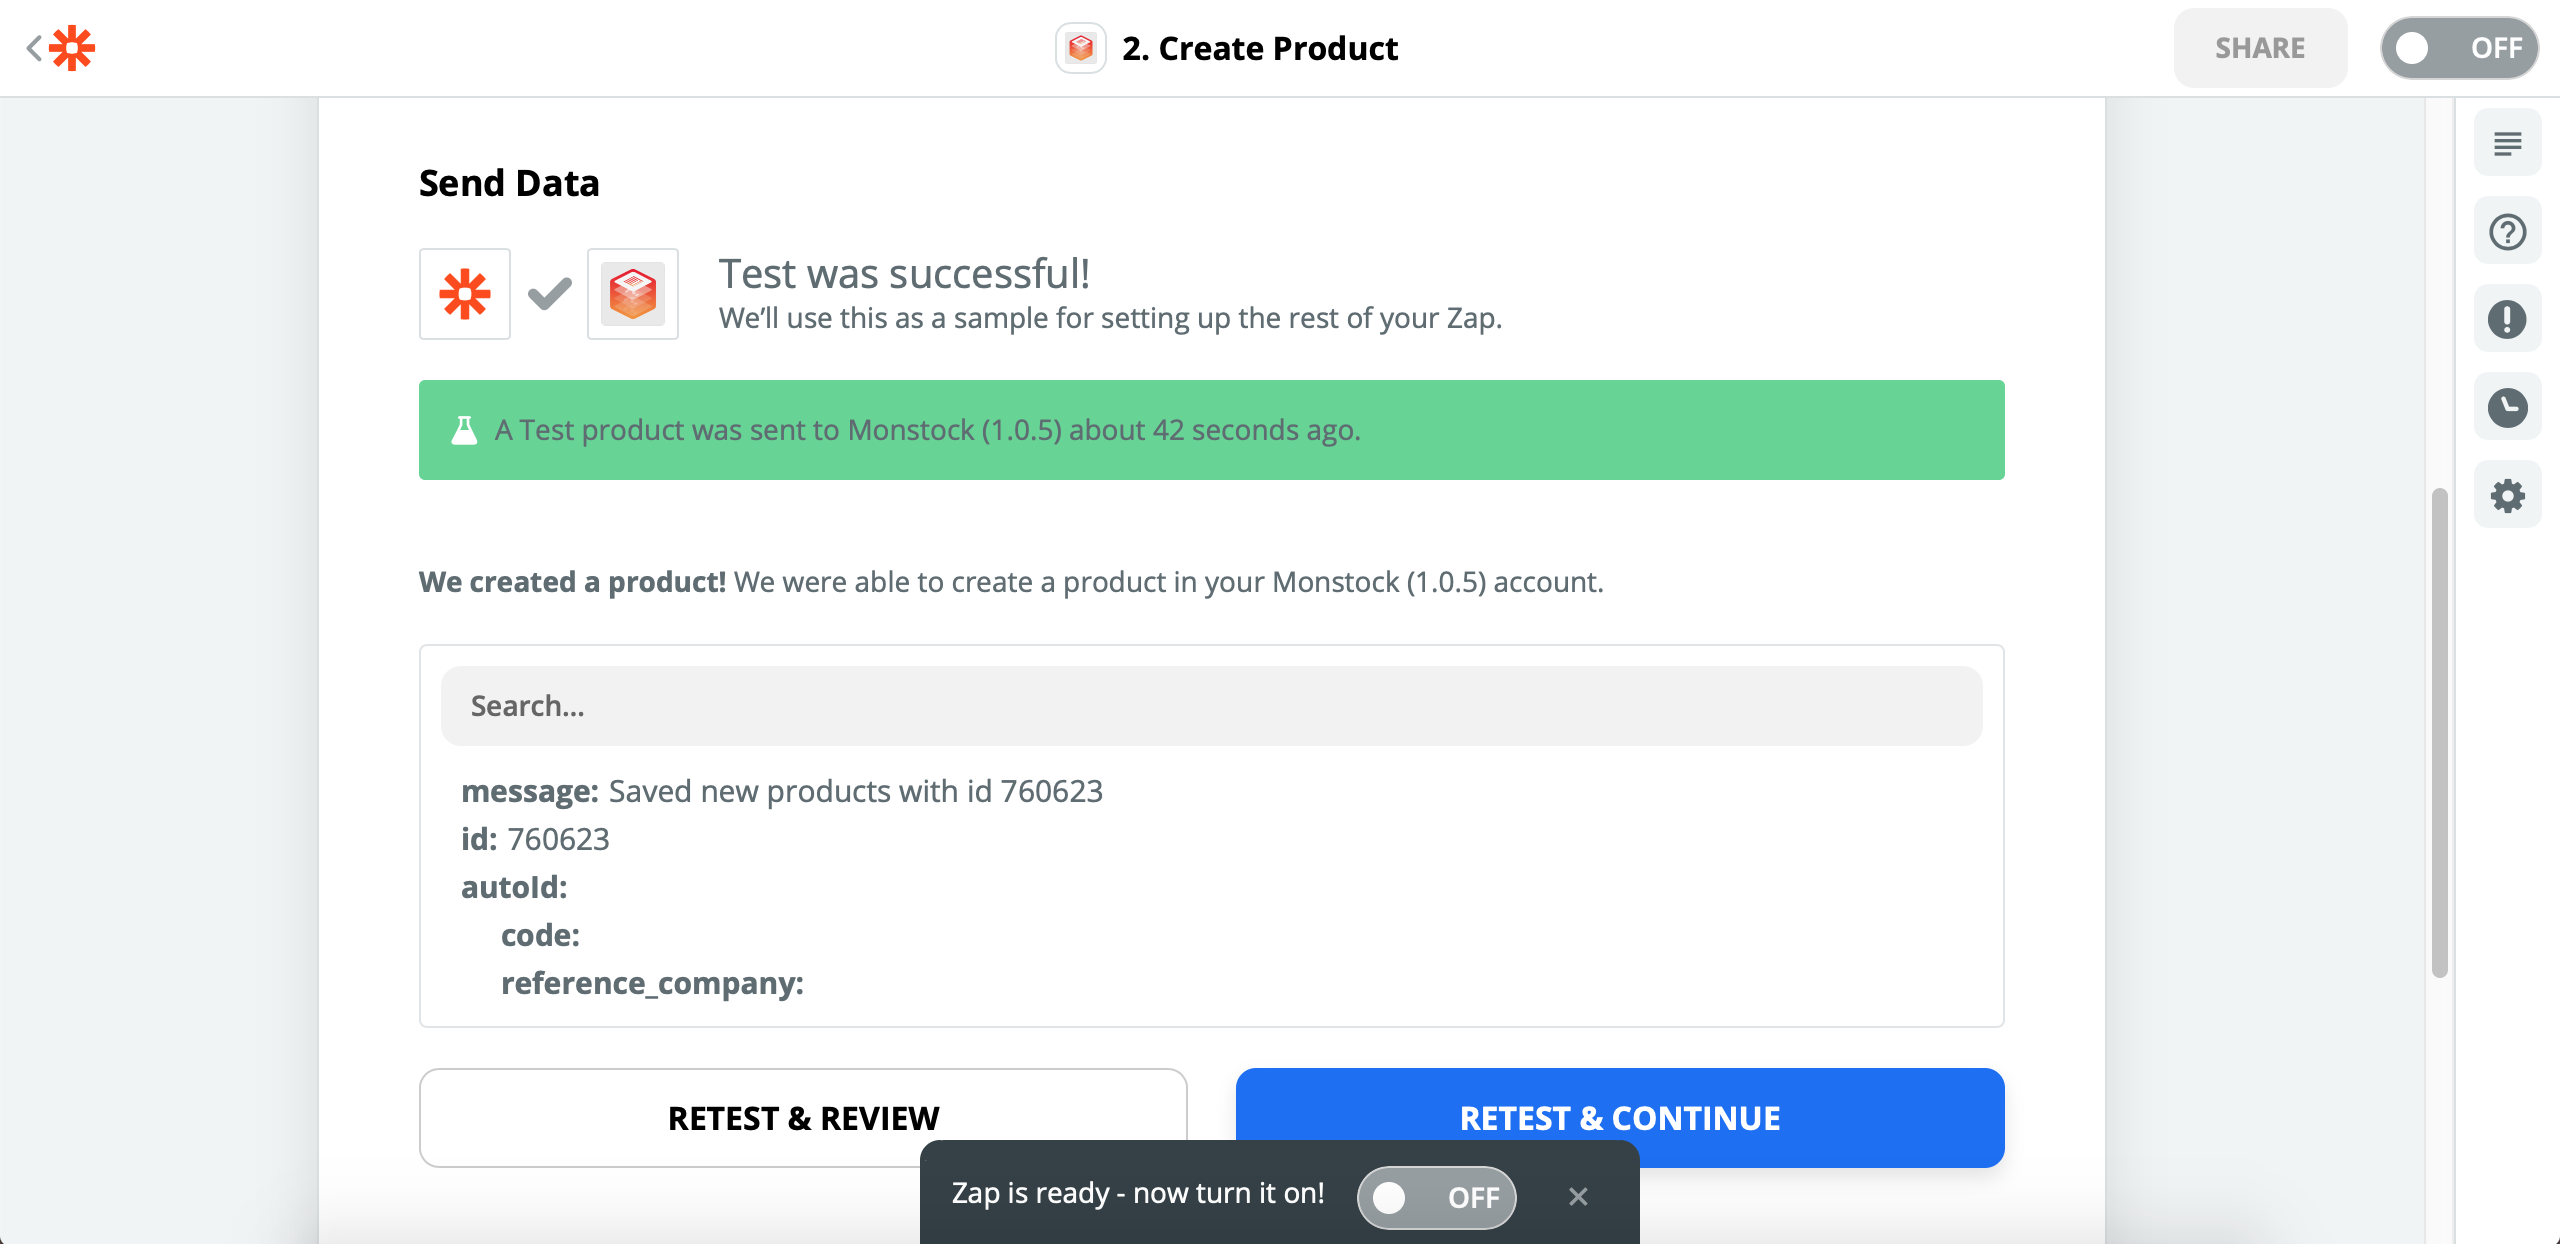
Task: Click the Monstock box icon in Send Data
Action: pos(633,294)
